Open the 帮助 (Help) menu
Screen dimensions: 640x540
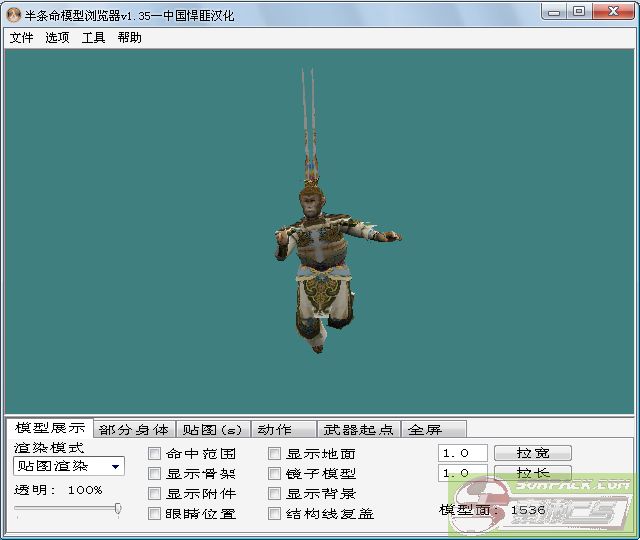pyautogui.click(x=129, y=38)
